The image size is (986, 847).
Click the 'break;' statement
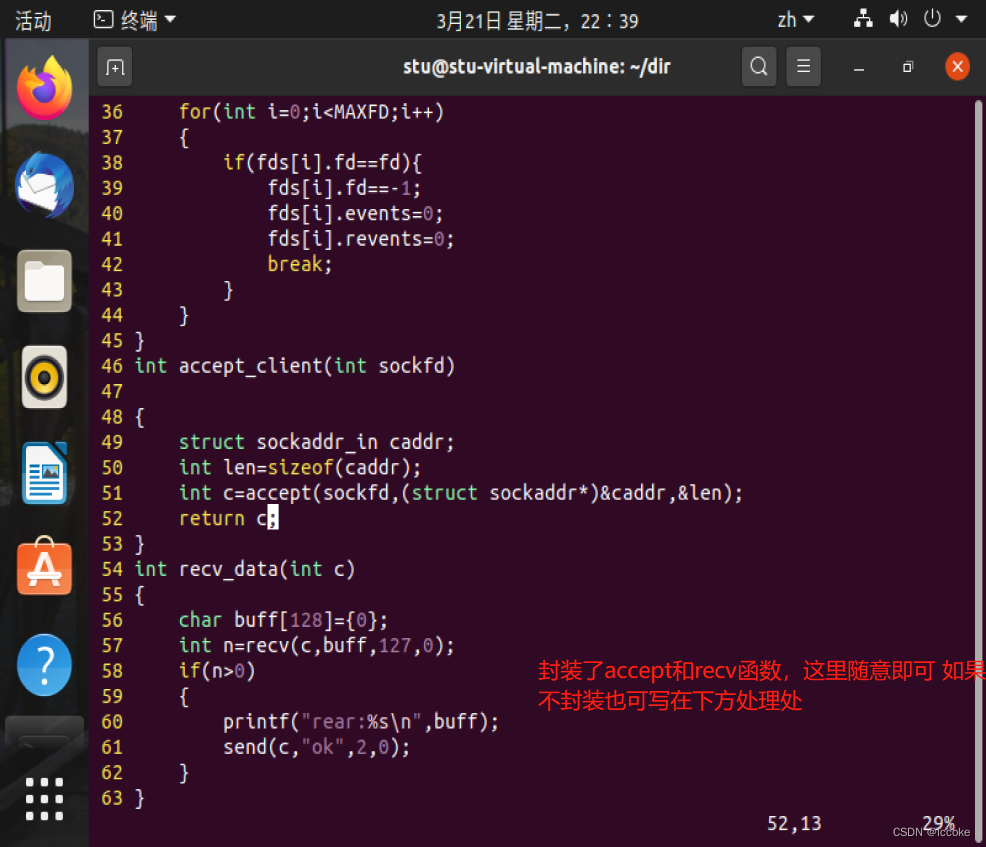[x=299, y=264]
